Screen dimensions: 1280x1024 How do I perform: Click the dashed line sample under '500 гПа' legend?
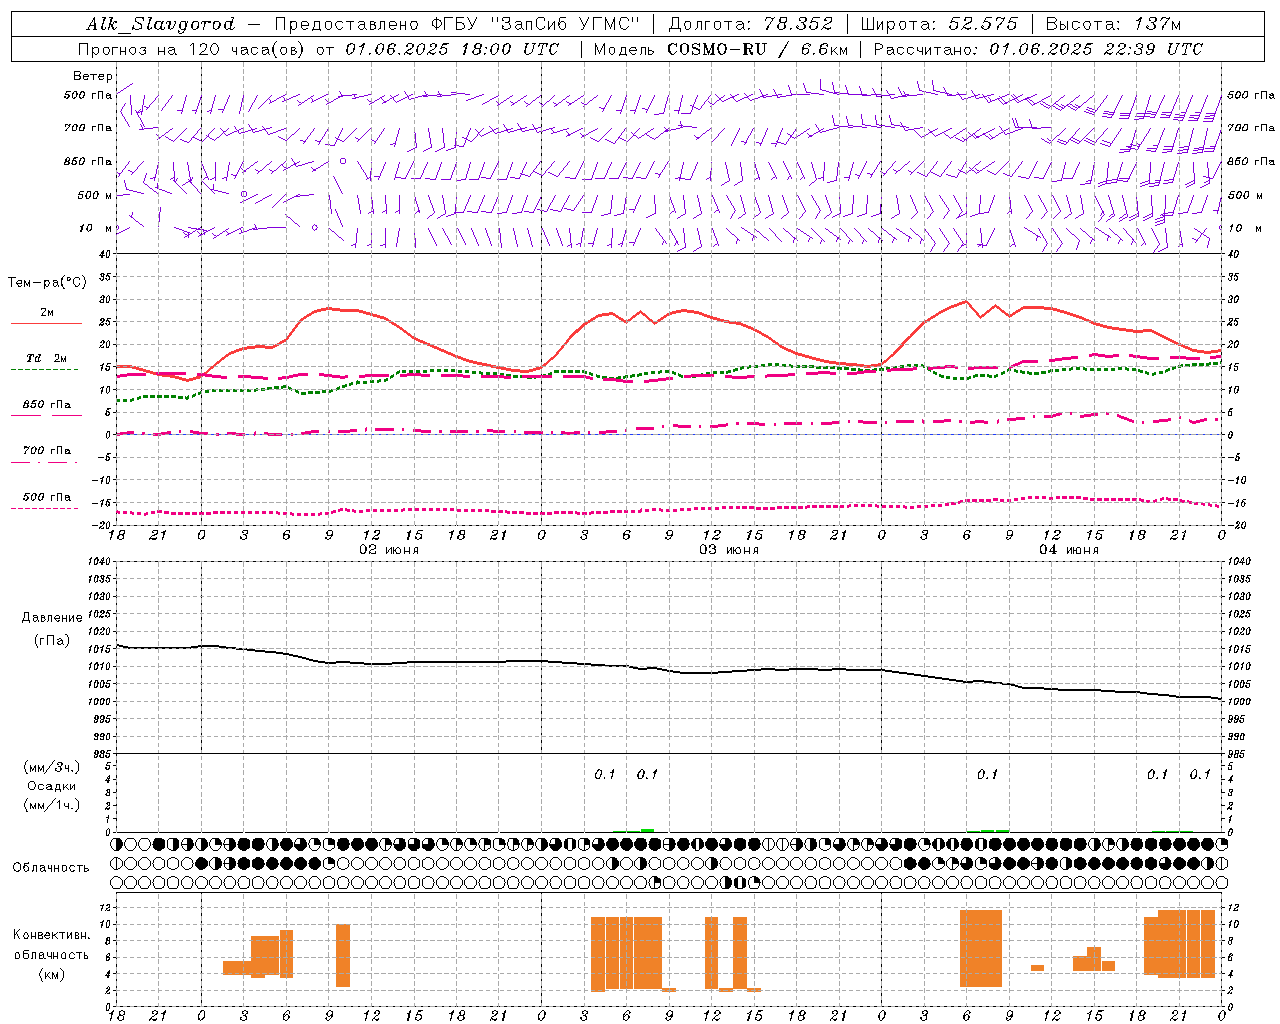pos(45,508)
